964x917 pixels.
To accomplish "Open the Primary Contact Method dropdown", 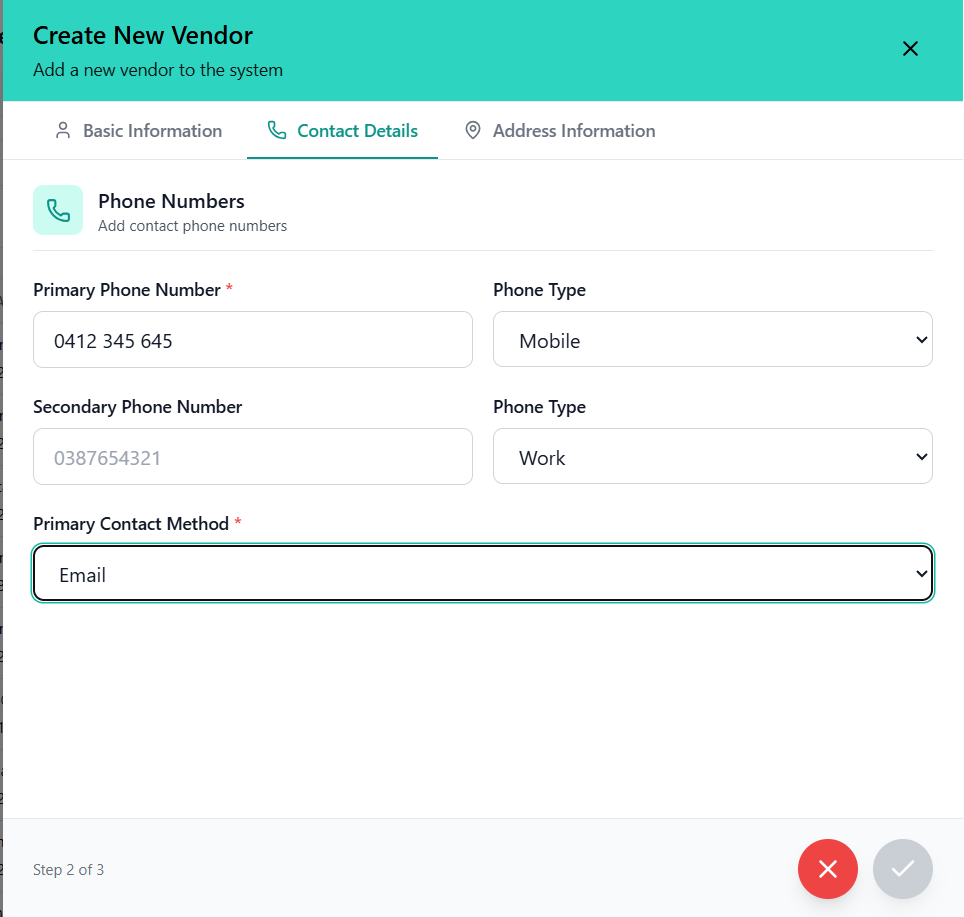I will pyautogui.click(x=483, y=573).
